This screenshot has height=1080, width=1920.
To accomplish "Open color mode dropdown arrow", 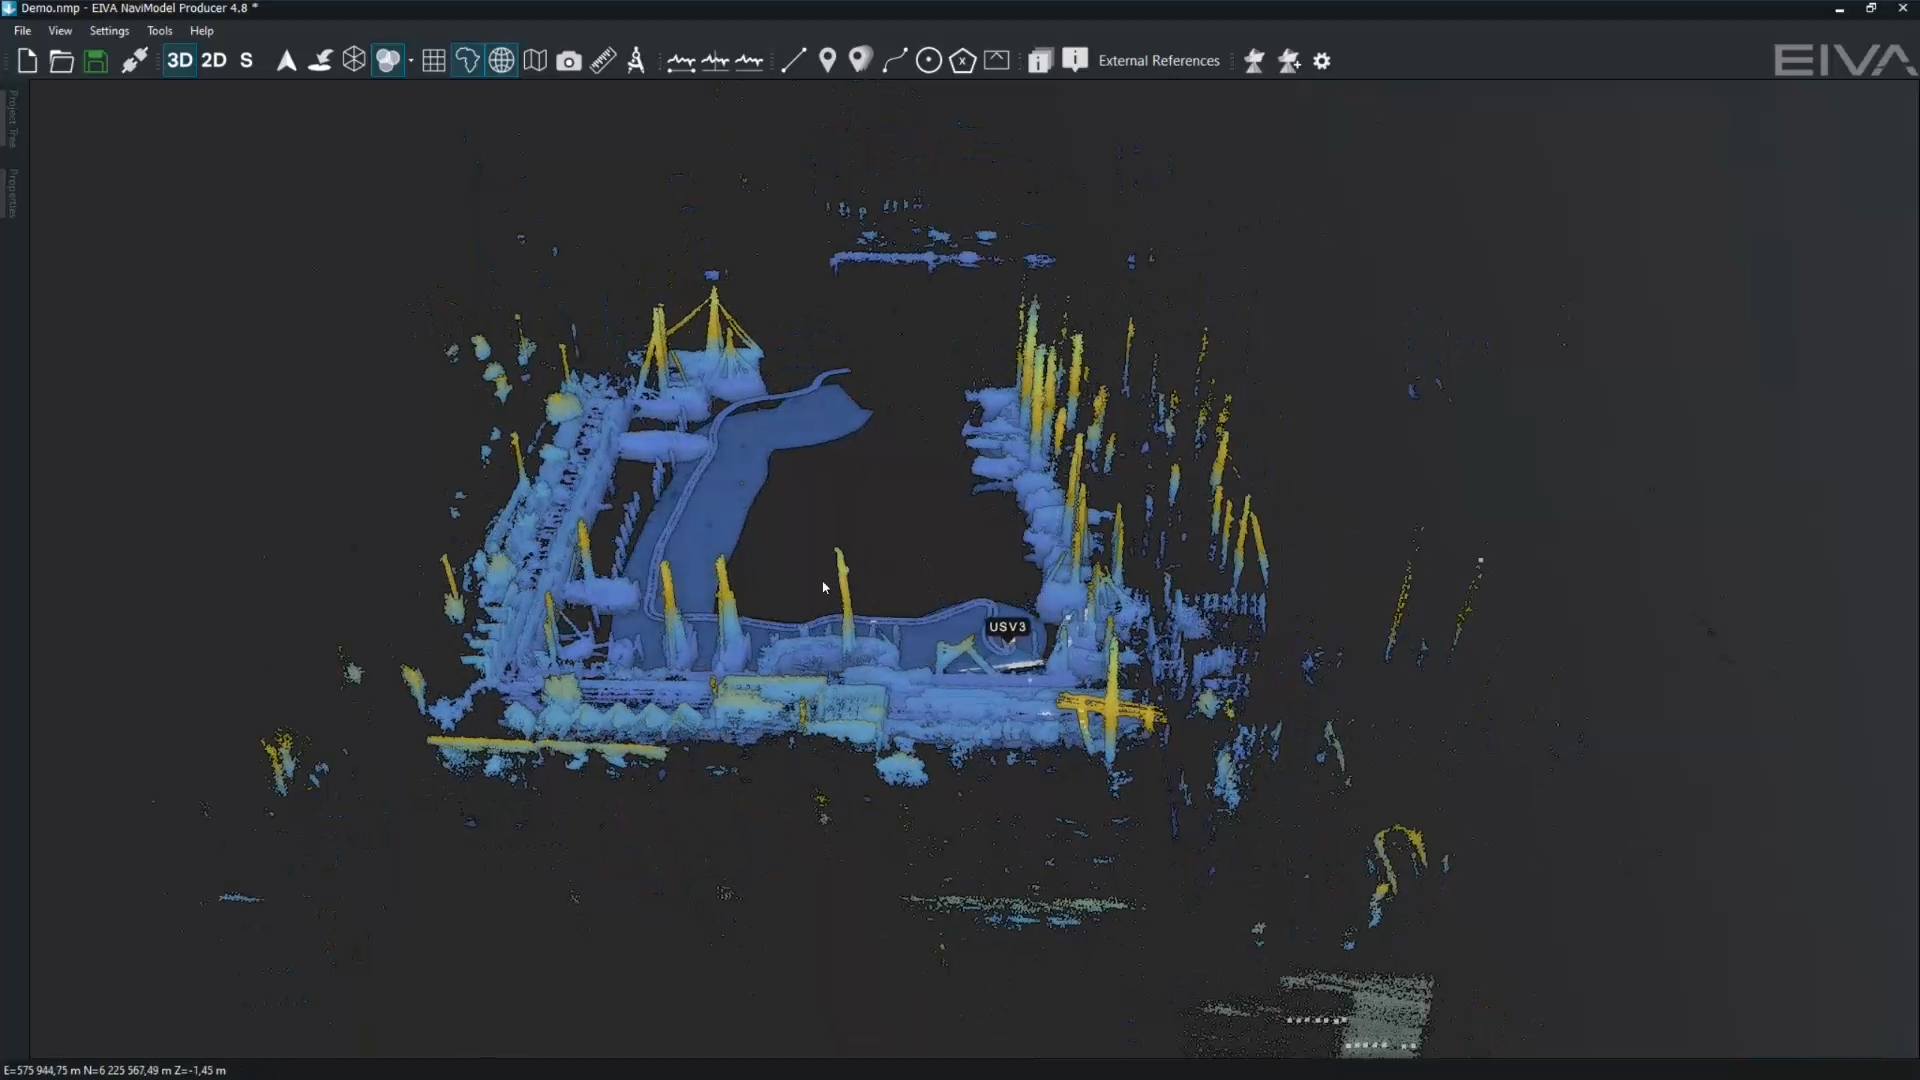I will pos(411,61).
